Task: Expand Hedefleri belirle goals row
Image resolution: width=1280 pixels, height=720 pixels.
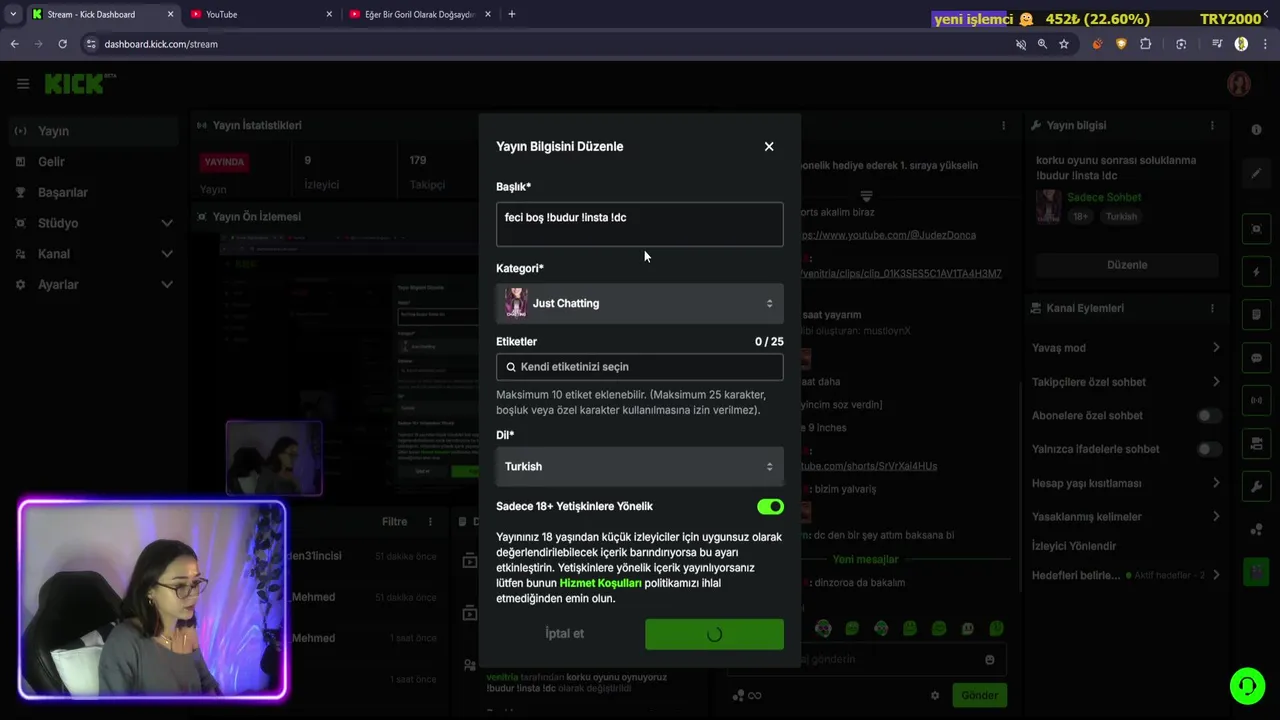Action: click(1126, 576)
